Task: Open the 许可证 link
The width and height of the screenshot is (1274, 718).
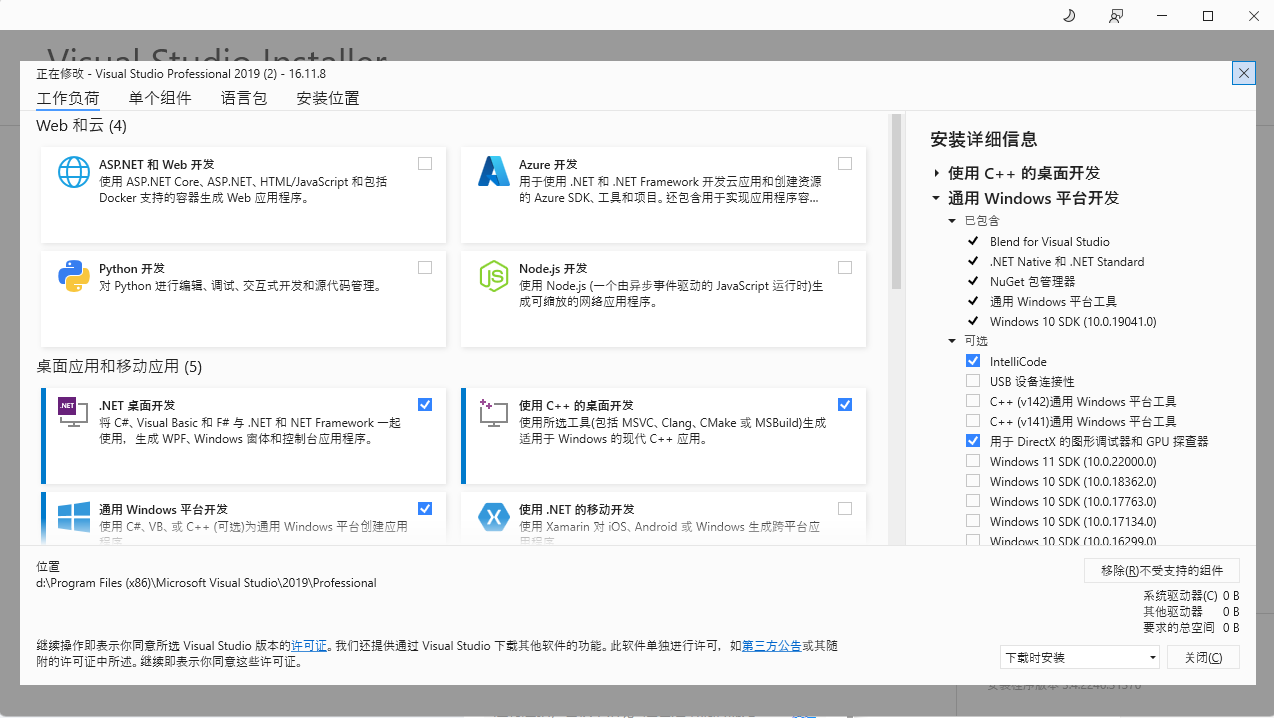Action: [x=309, y=646]
